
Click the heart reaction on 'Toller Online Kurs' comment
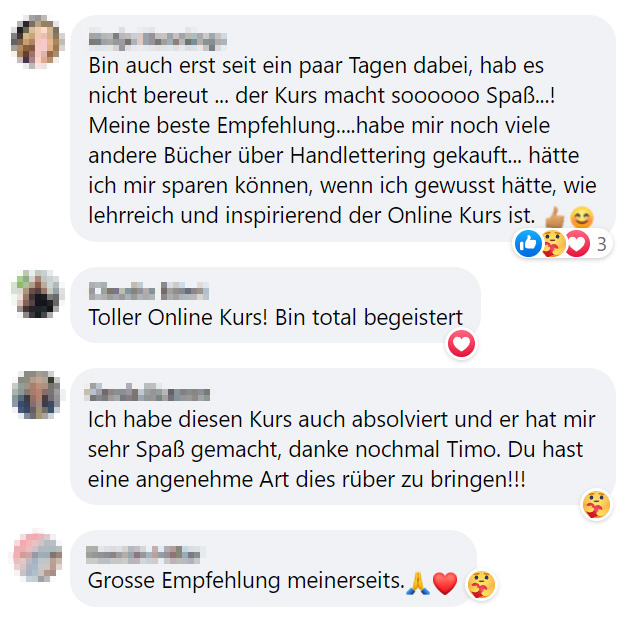pyautogui.click(x=461, y=344)
